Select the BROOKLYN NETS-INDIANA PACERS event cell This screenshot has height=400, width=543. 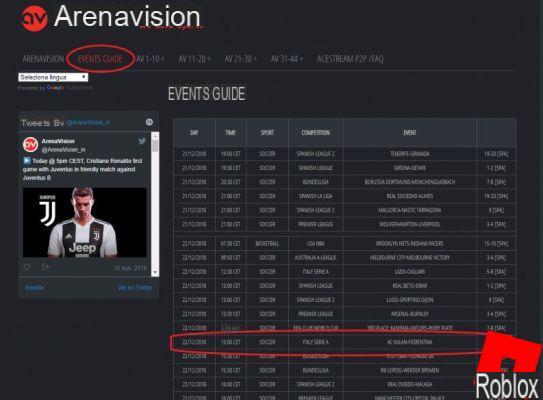click(x=410, y=243)
